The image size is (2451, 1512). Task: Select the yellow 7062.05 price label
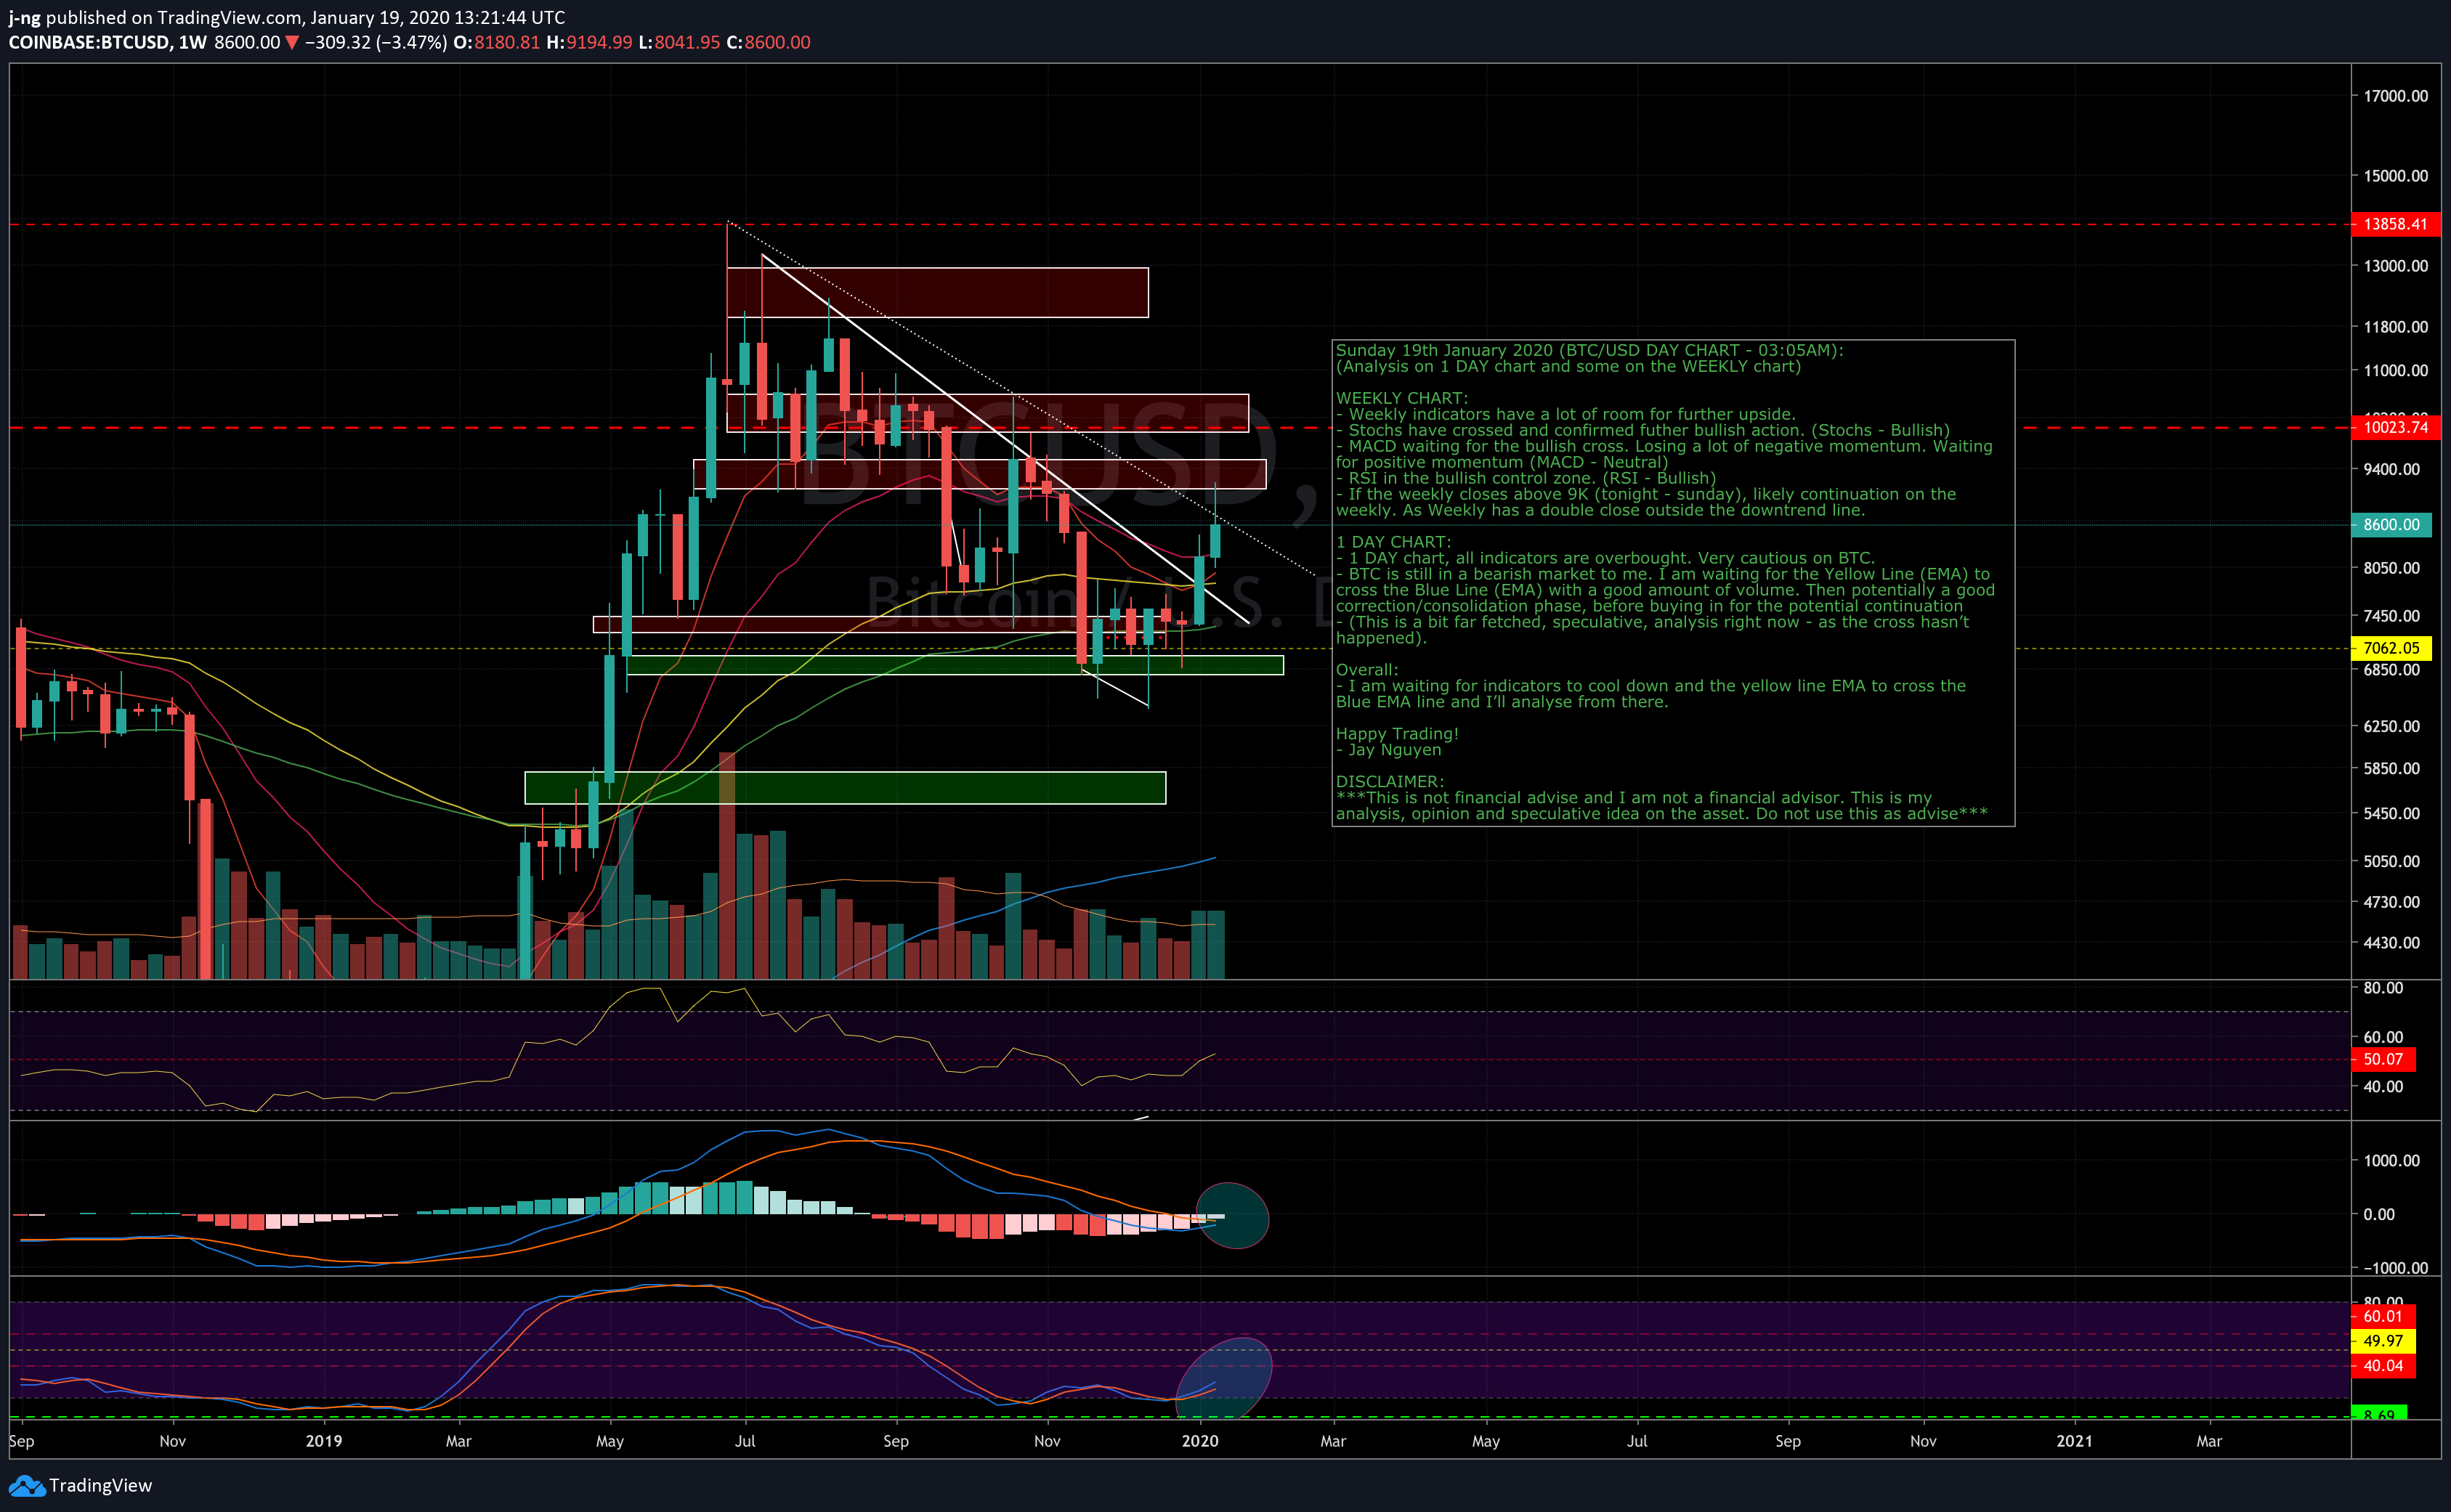2391,648
